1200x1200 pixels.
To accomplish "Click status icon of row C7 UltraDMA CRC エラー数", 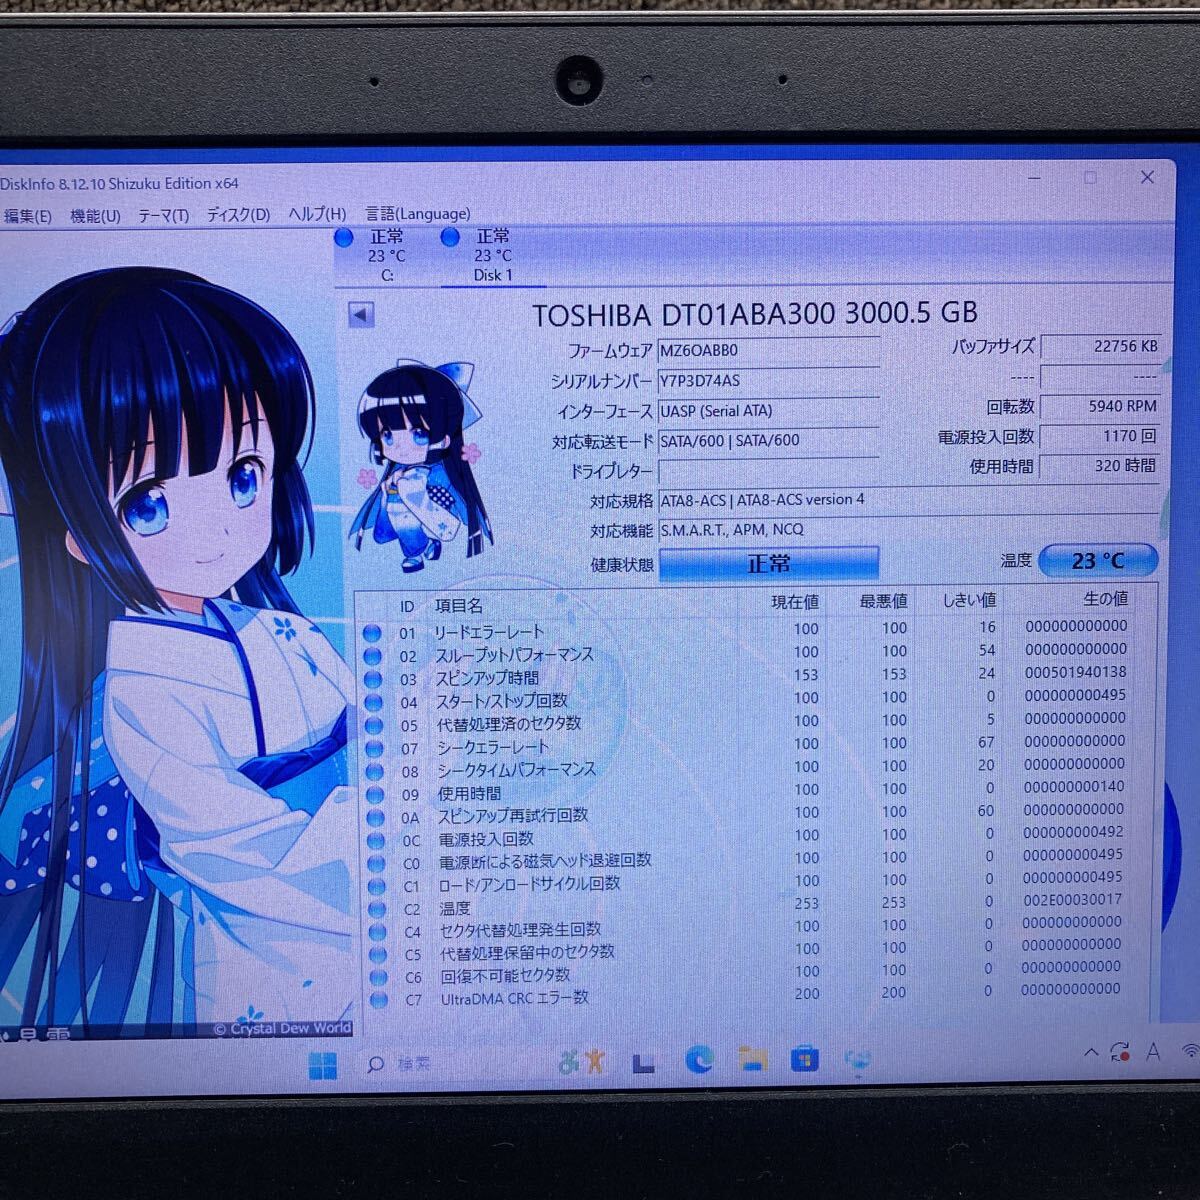I will pos(379,999).
